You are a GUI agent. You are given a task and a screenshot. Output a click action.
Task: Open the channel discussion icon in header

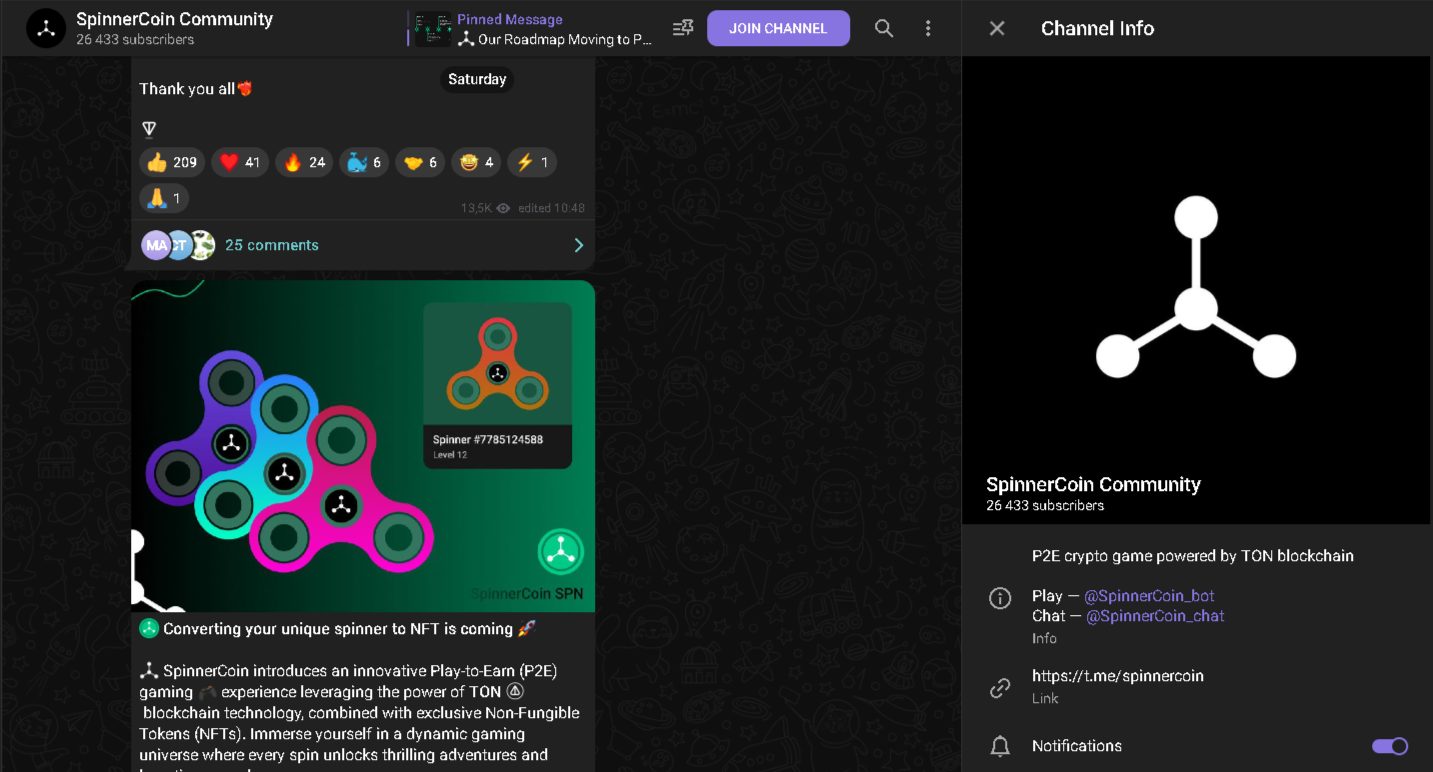click(x=683, y=28)
